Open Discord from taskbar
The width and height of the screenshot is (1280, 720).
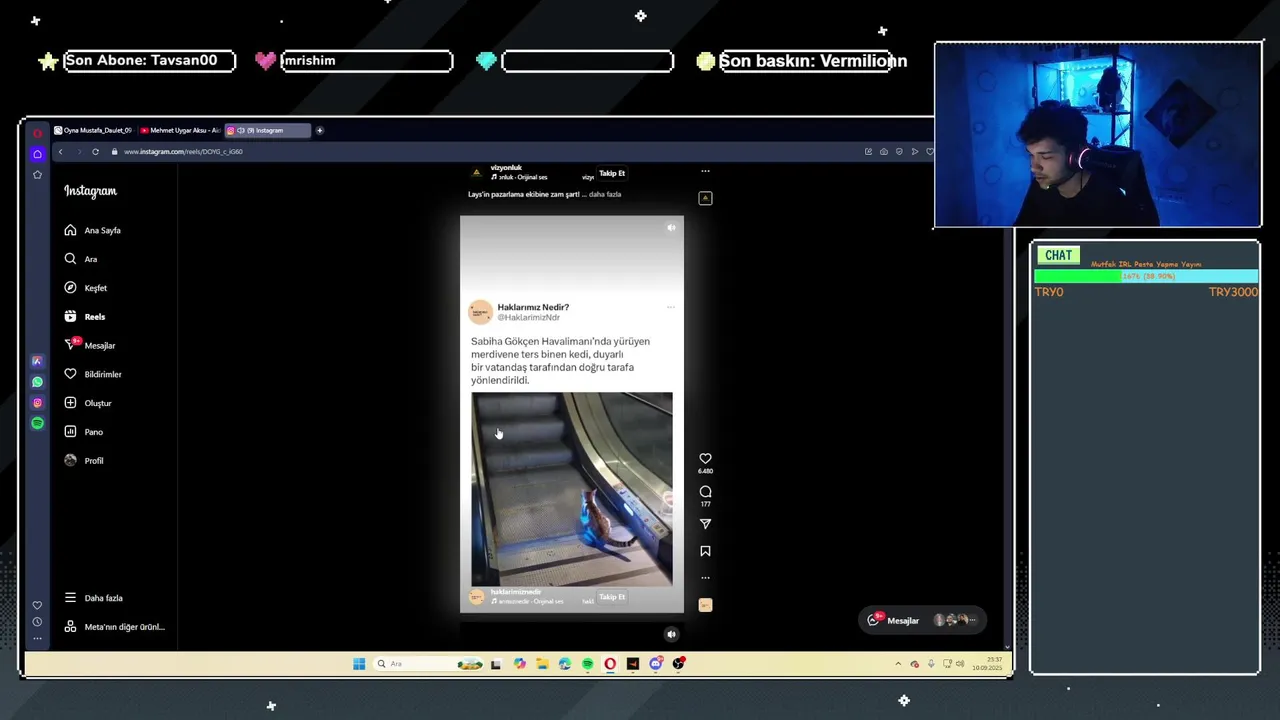pyautogui.click(x=656, y=664)
